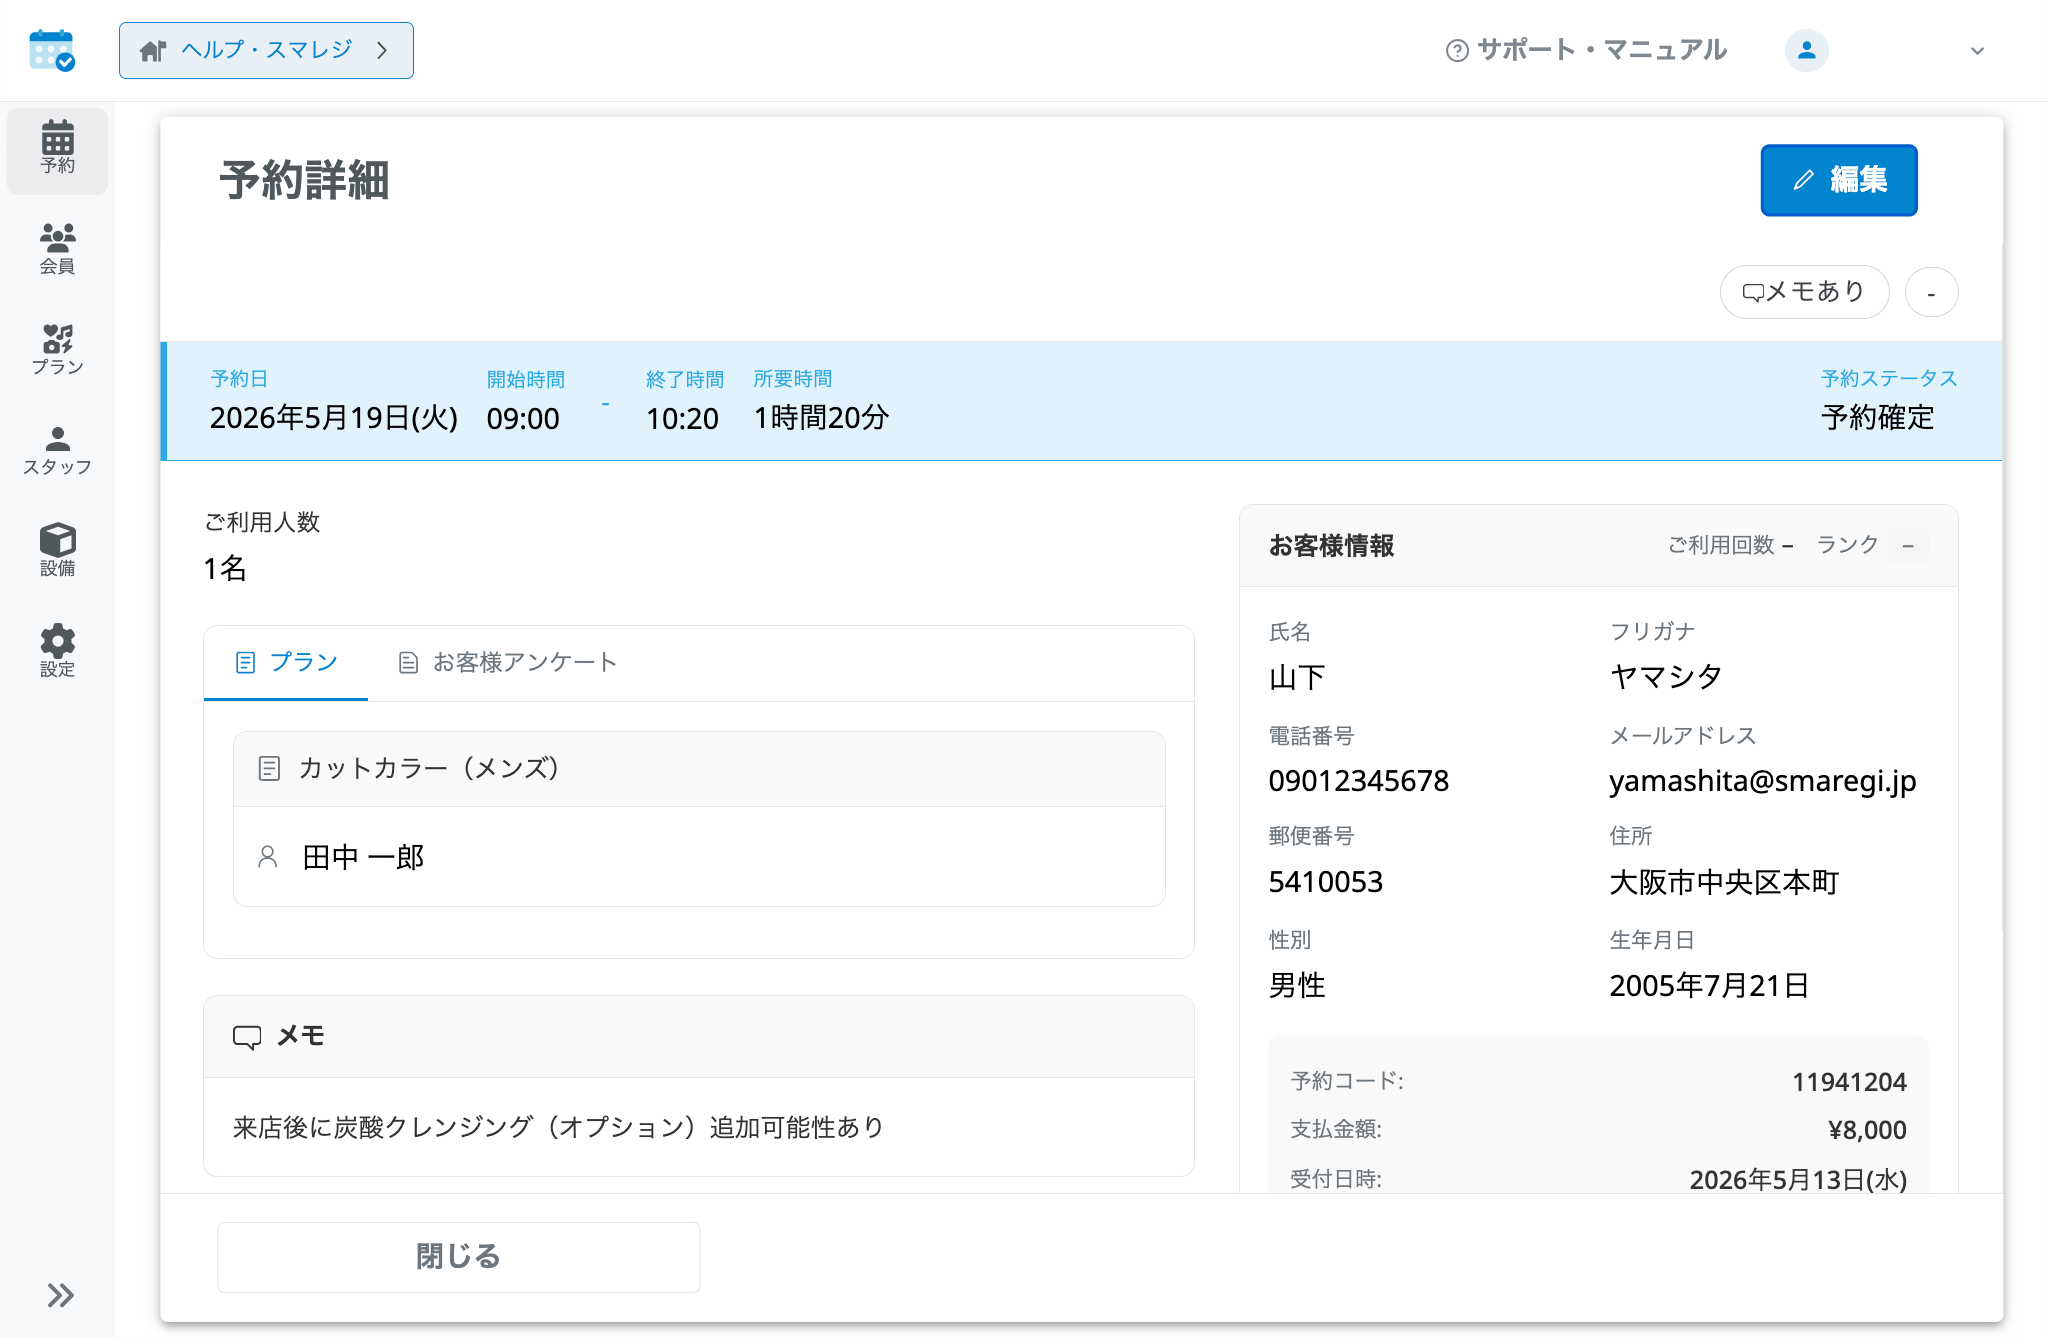Switch to the お客様アンケート tab

[x=507, y=663]
